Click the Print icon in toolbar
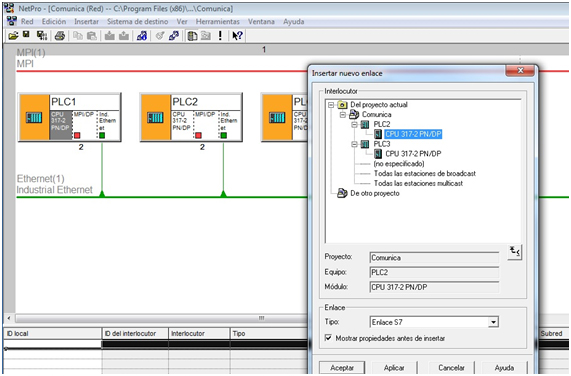Viewport: 571px width, 376px height. point(60,36)
